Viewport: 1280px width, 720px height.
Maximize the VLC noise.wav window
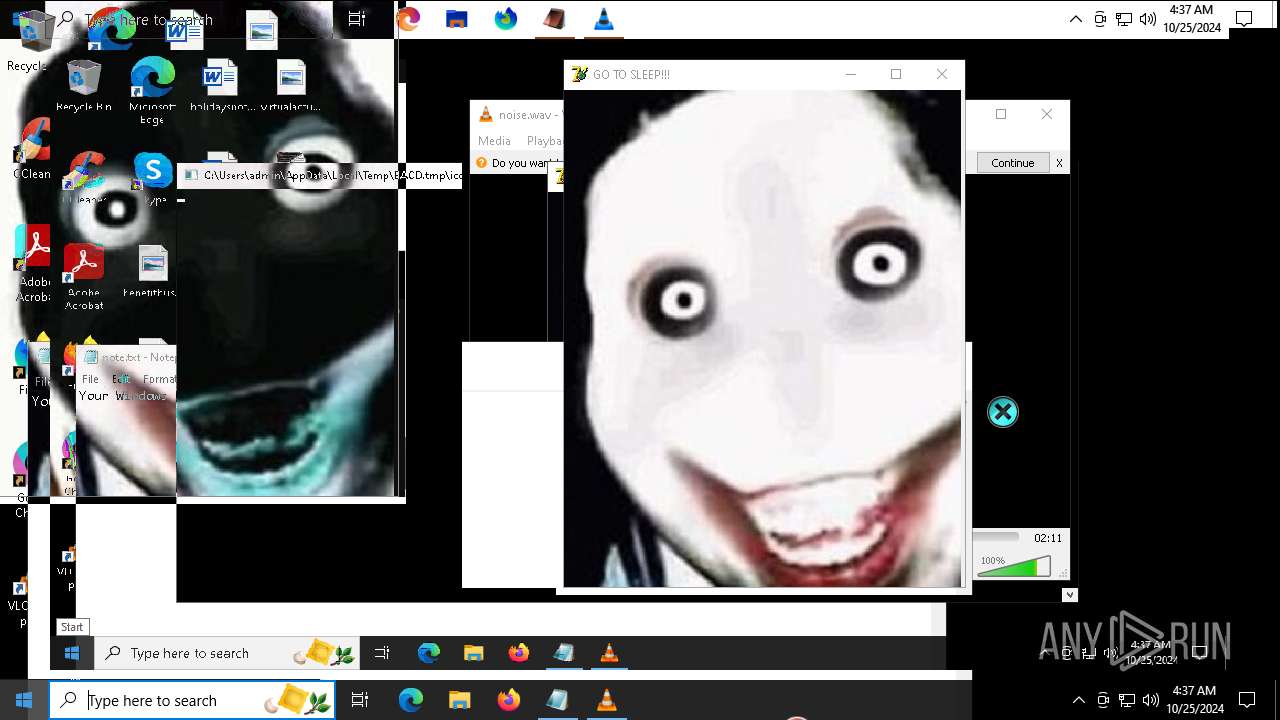[x=1001, y=114]
